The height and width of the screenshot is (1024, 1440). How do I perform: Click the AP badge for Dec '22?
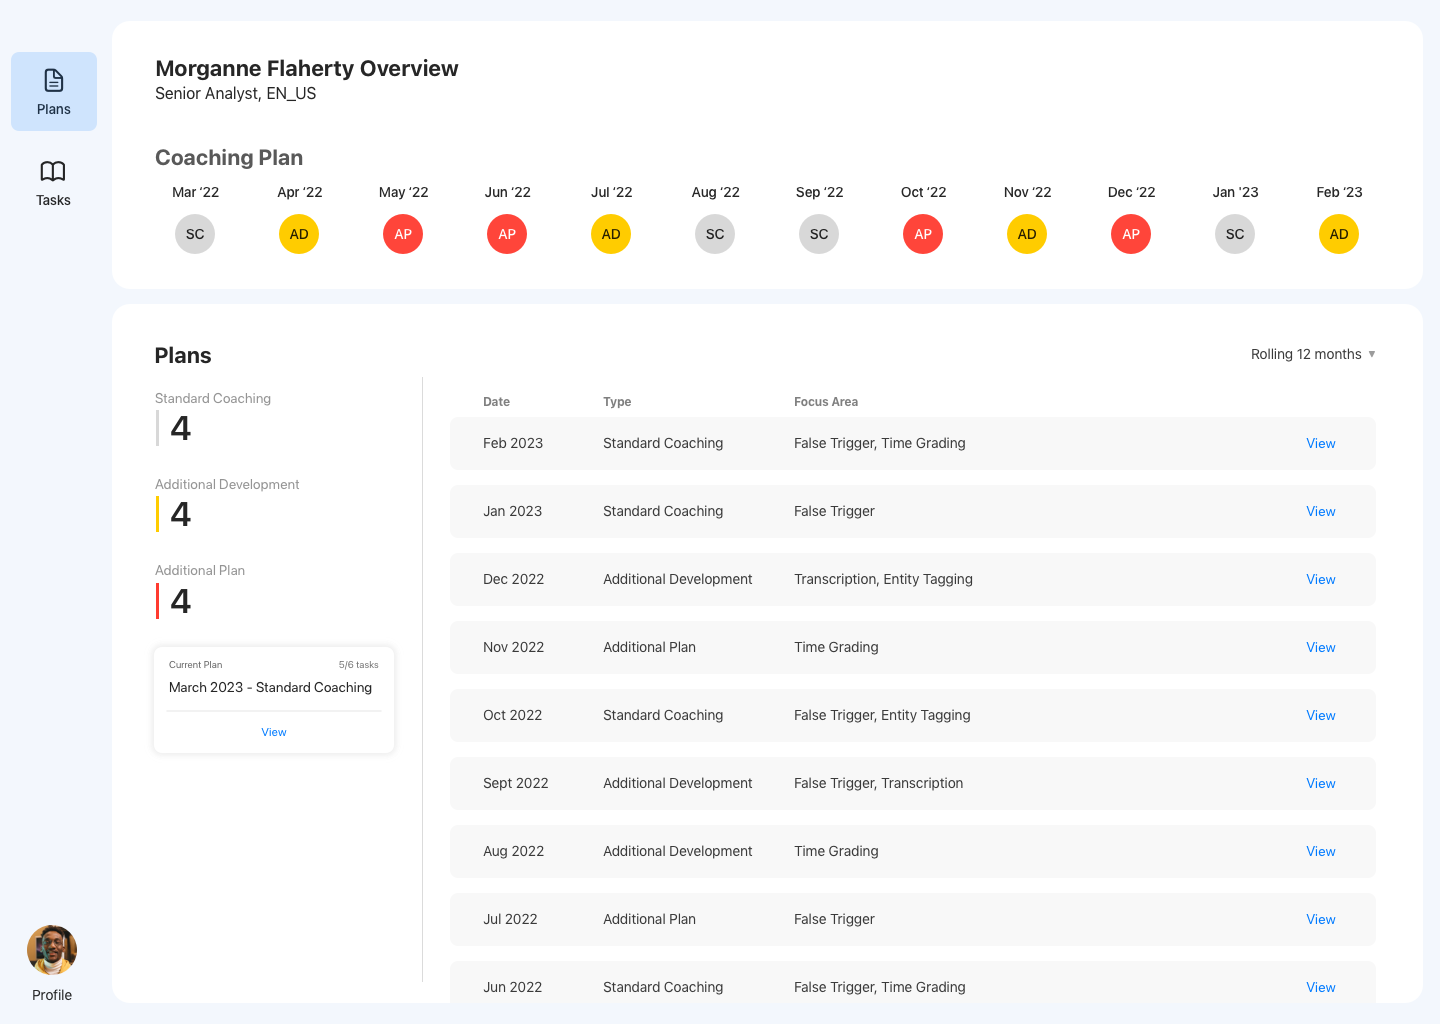click(1131, 233)
